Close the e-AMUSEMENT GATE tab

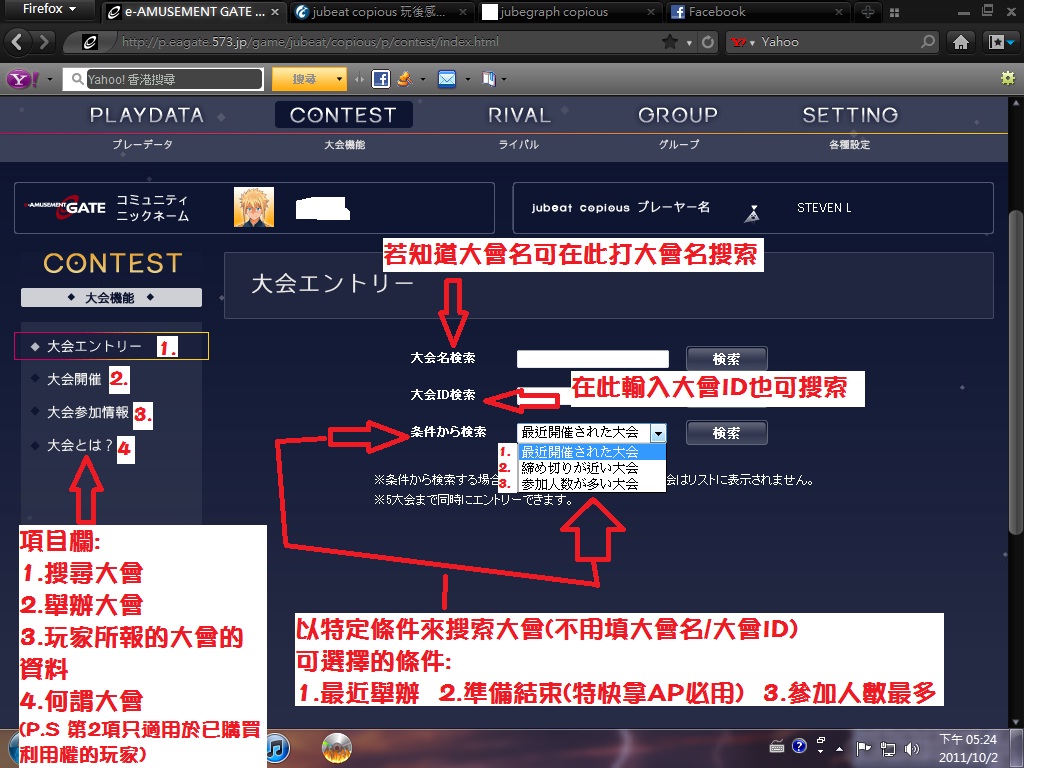[x=275, y=12]
